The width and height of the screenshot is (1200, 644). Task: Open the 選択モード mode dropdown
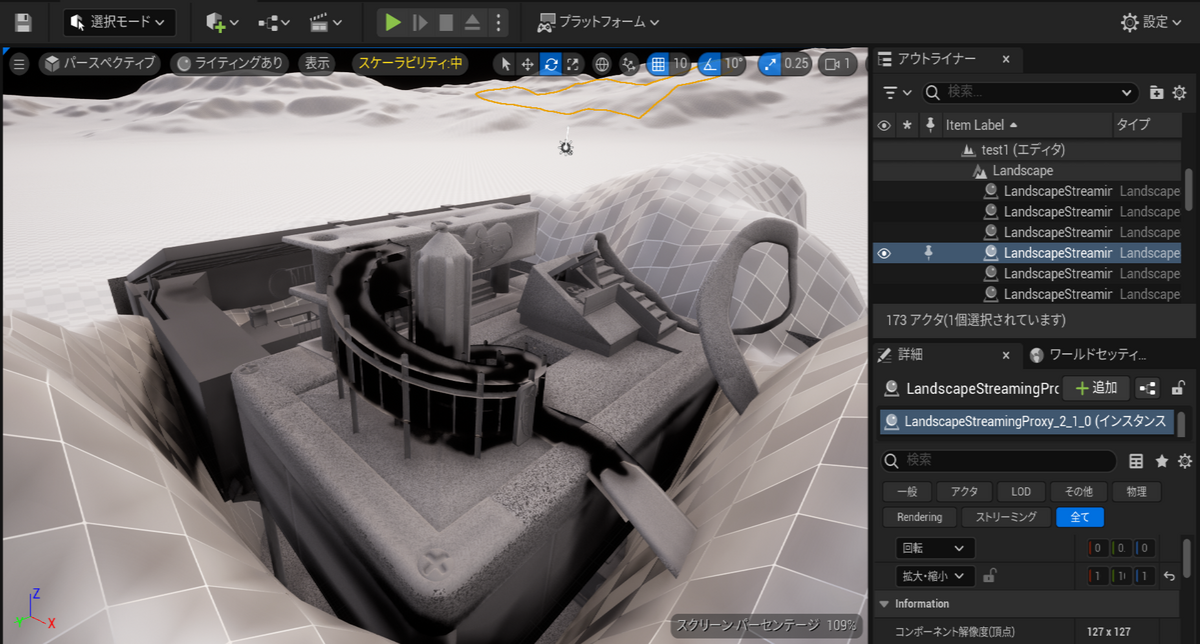[x=119, y=22]
